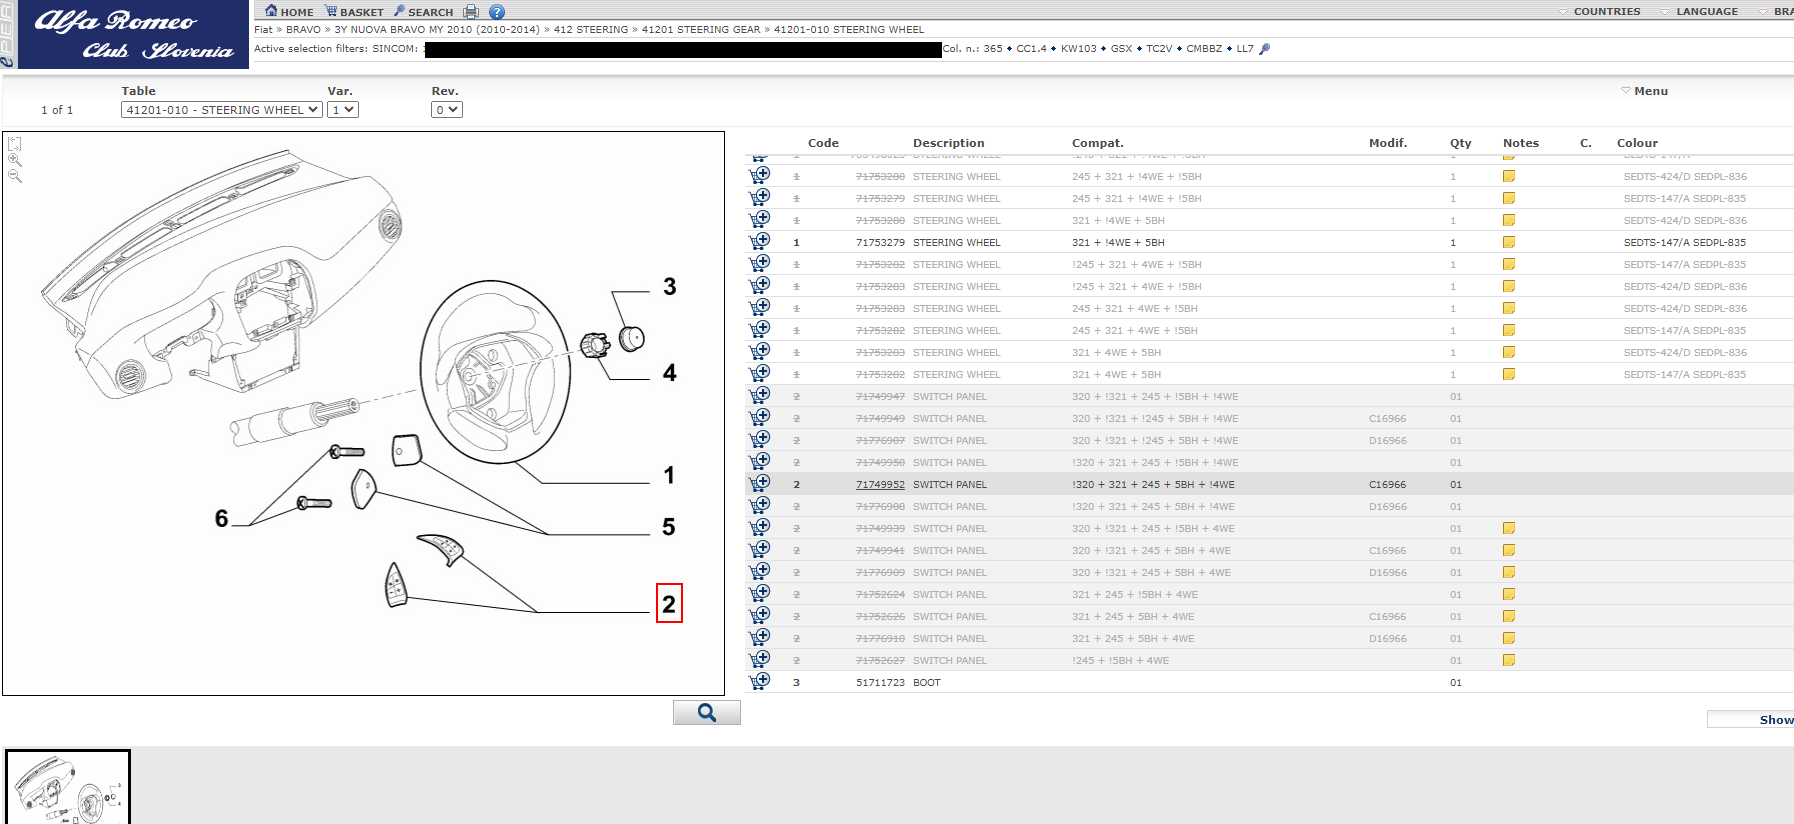Print the current page with the printer icon

click(471, 12)
